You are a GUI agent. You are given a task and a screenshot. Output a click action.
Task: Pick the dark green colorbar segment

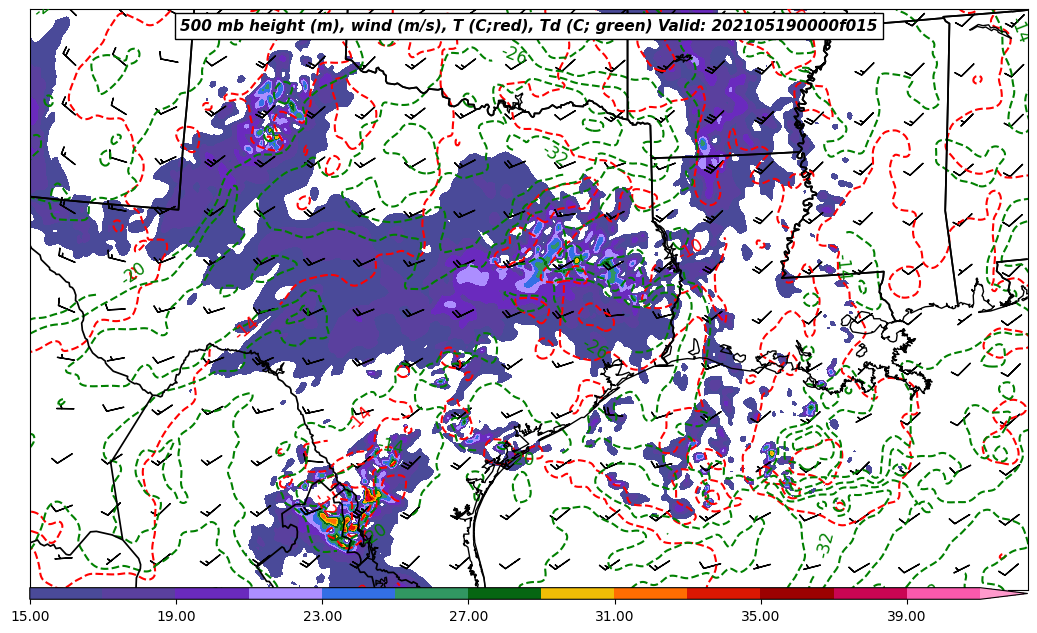504,593
